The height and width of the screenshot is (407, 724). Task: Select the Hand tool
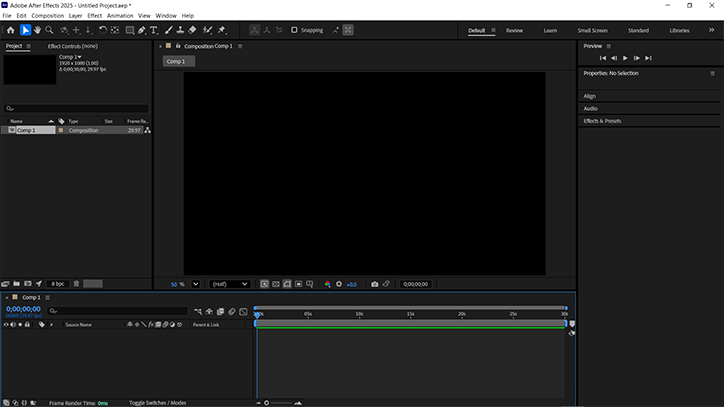(x=37, y=30)
